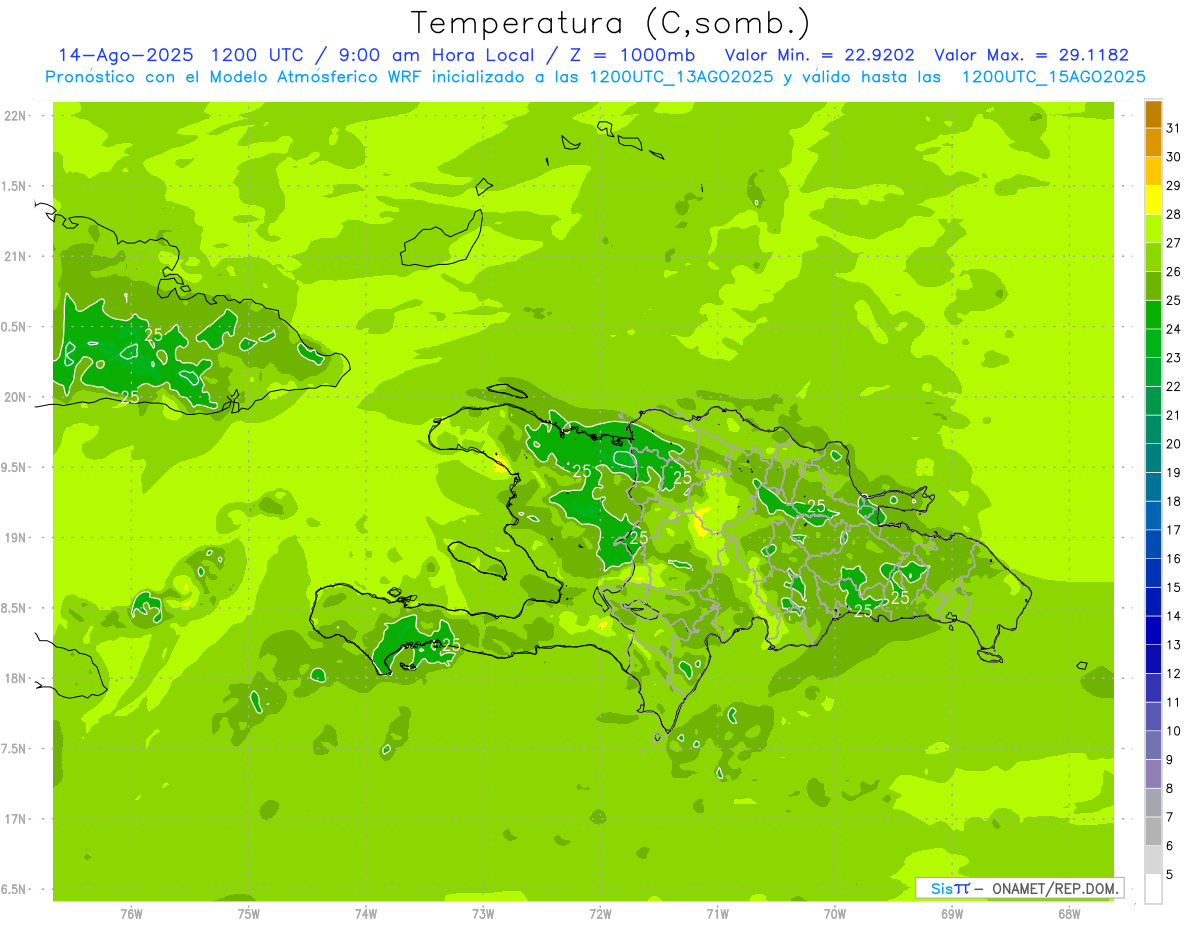Image resolution: width=1200 pixels, height=927 pixels.
Task: Click the '1200 UTC' time text in the header
Action: (x=260, y=55)
